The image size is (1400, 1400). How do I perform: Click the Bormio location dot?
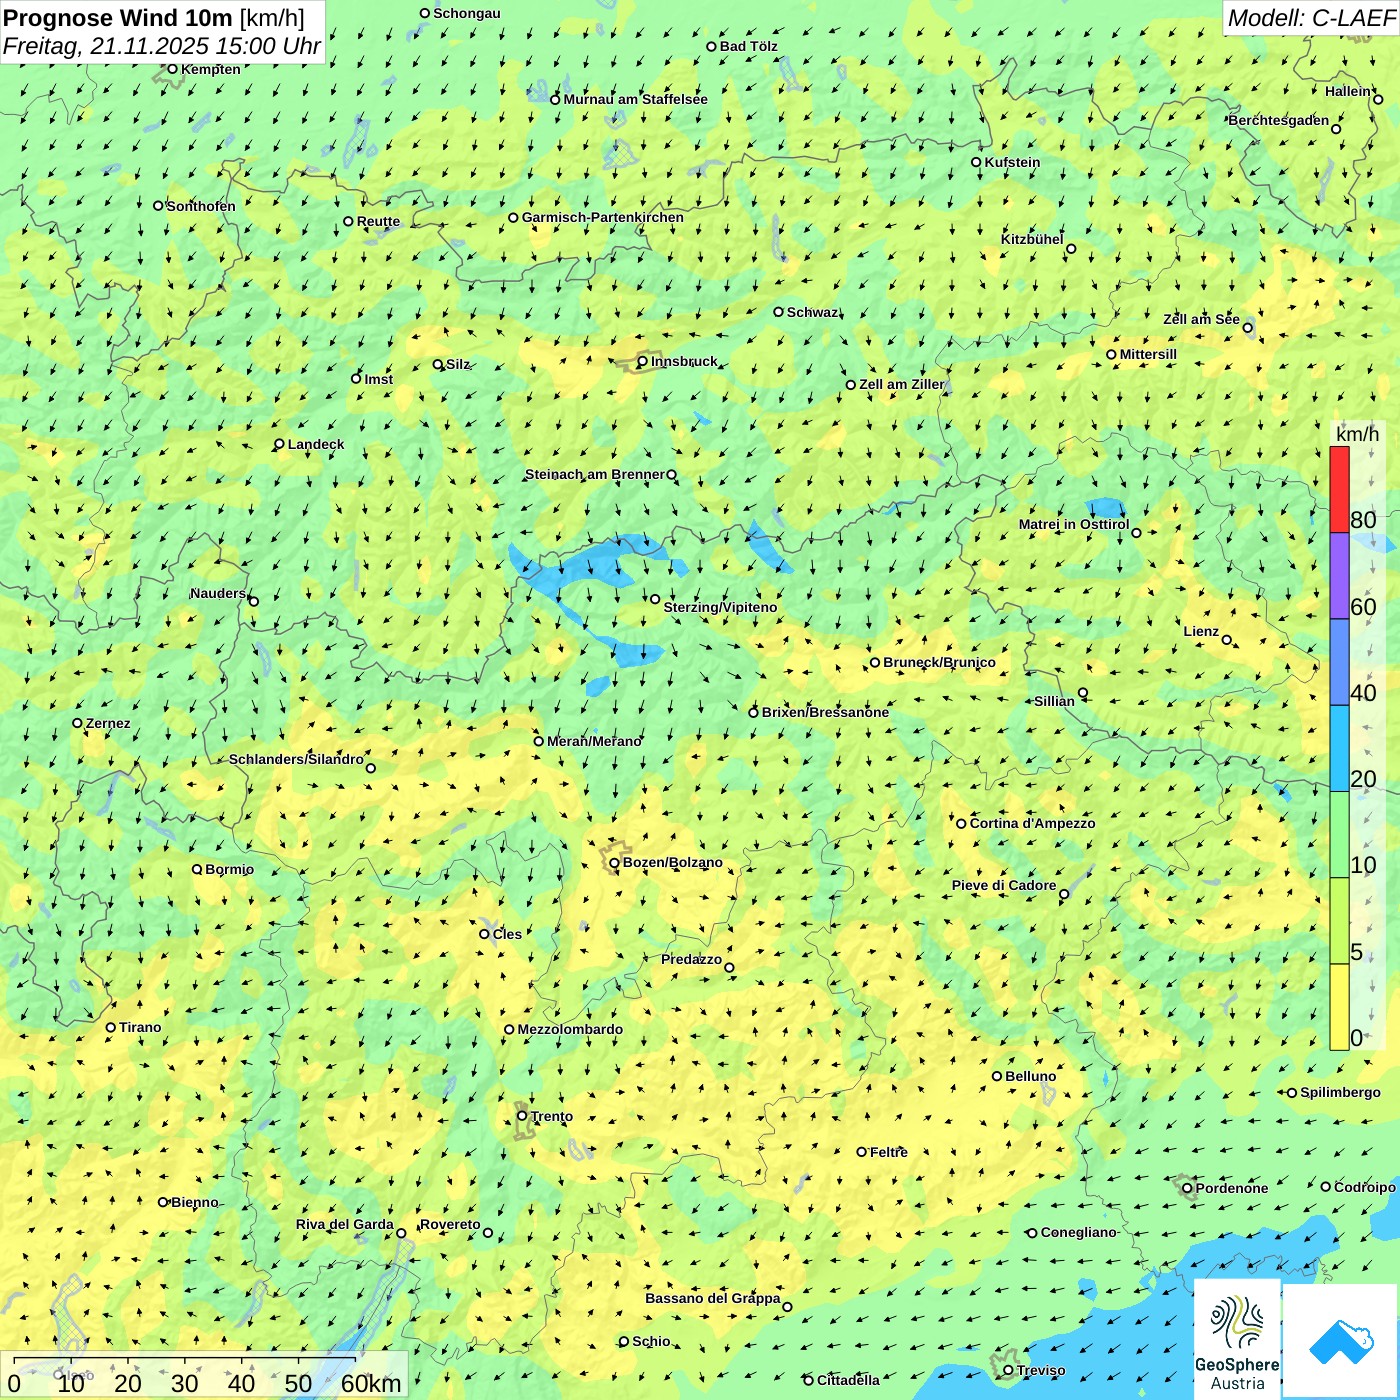point(197,869)
